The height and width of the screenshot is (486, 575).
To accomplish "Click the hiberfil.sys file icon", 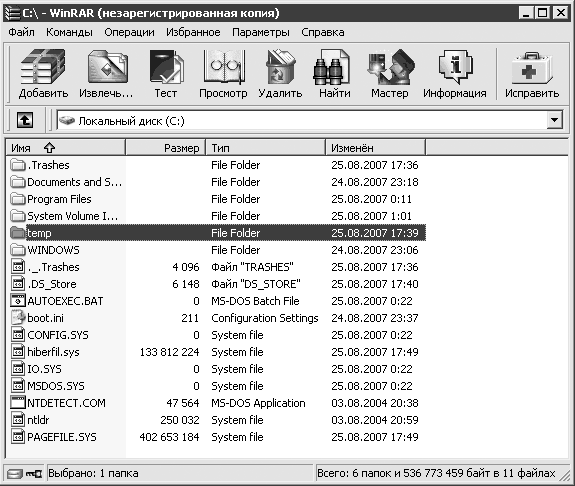I will (18, 352).
